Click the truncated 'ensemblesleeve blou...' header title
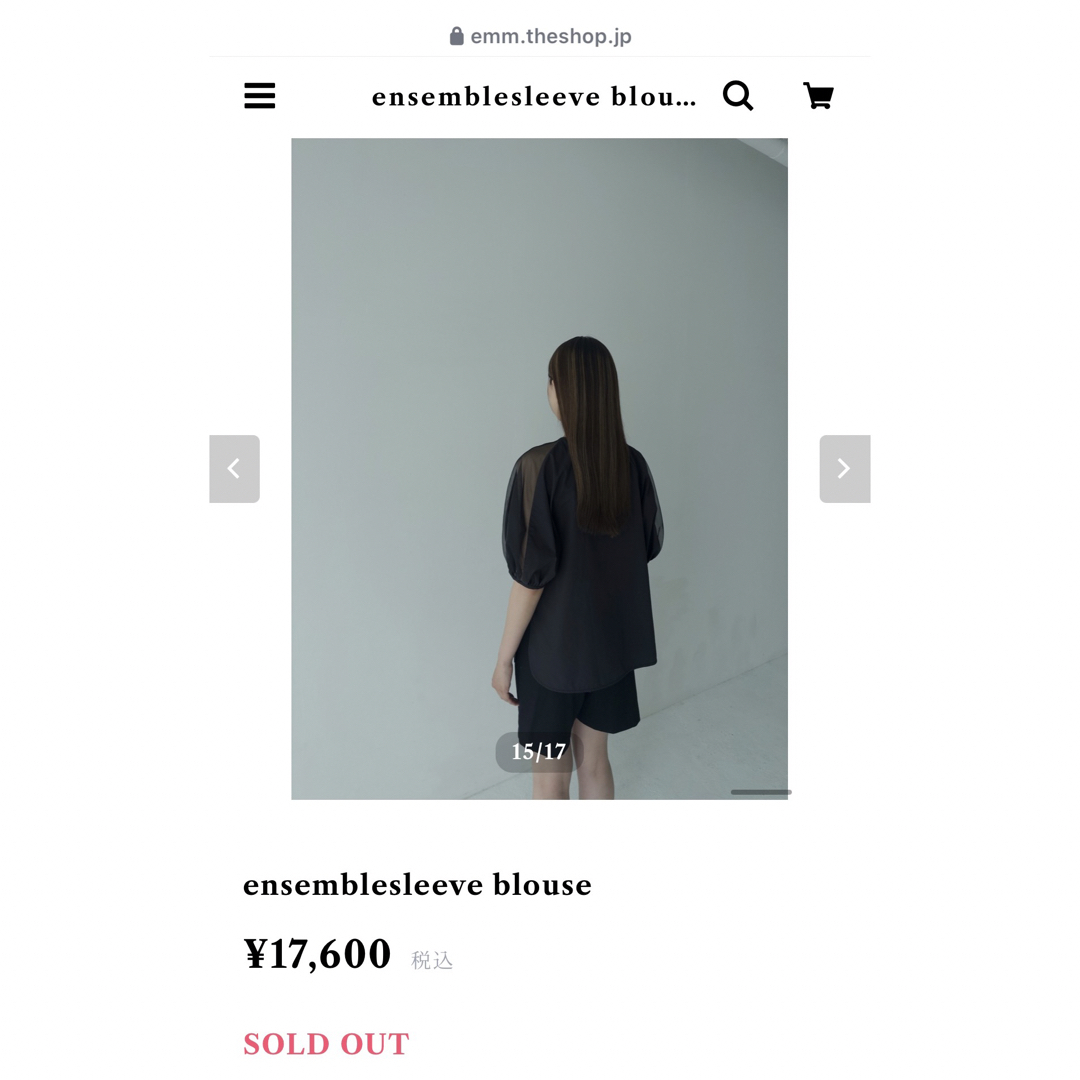The height and width of the screenshot is (1080, 1080). coord(534,97)
